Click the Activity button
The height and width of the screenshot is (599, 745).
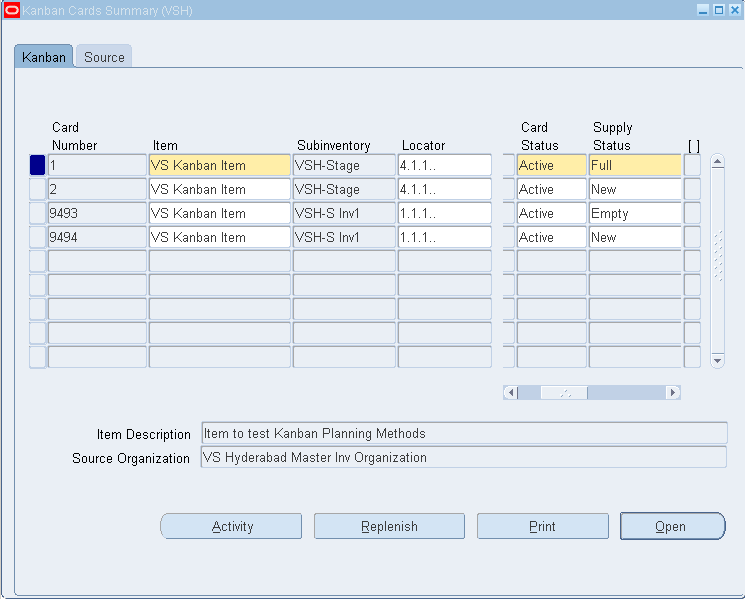pyautogui.click(x=231, y=526)
